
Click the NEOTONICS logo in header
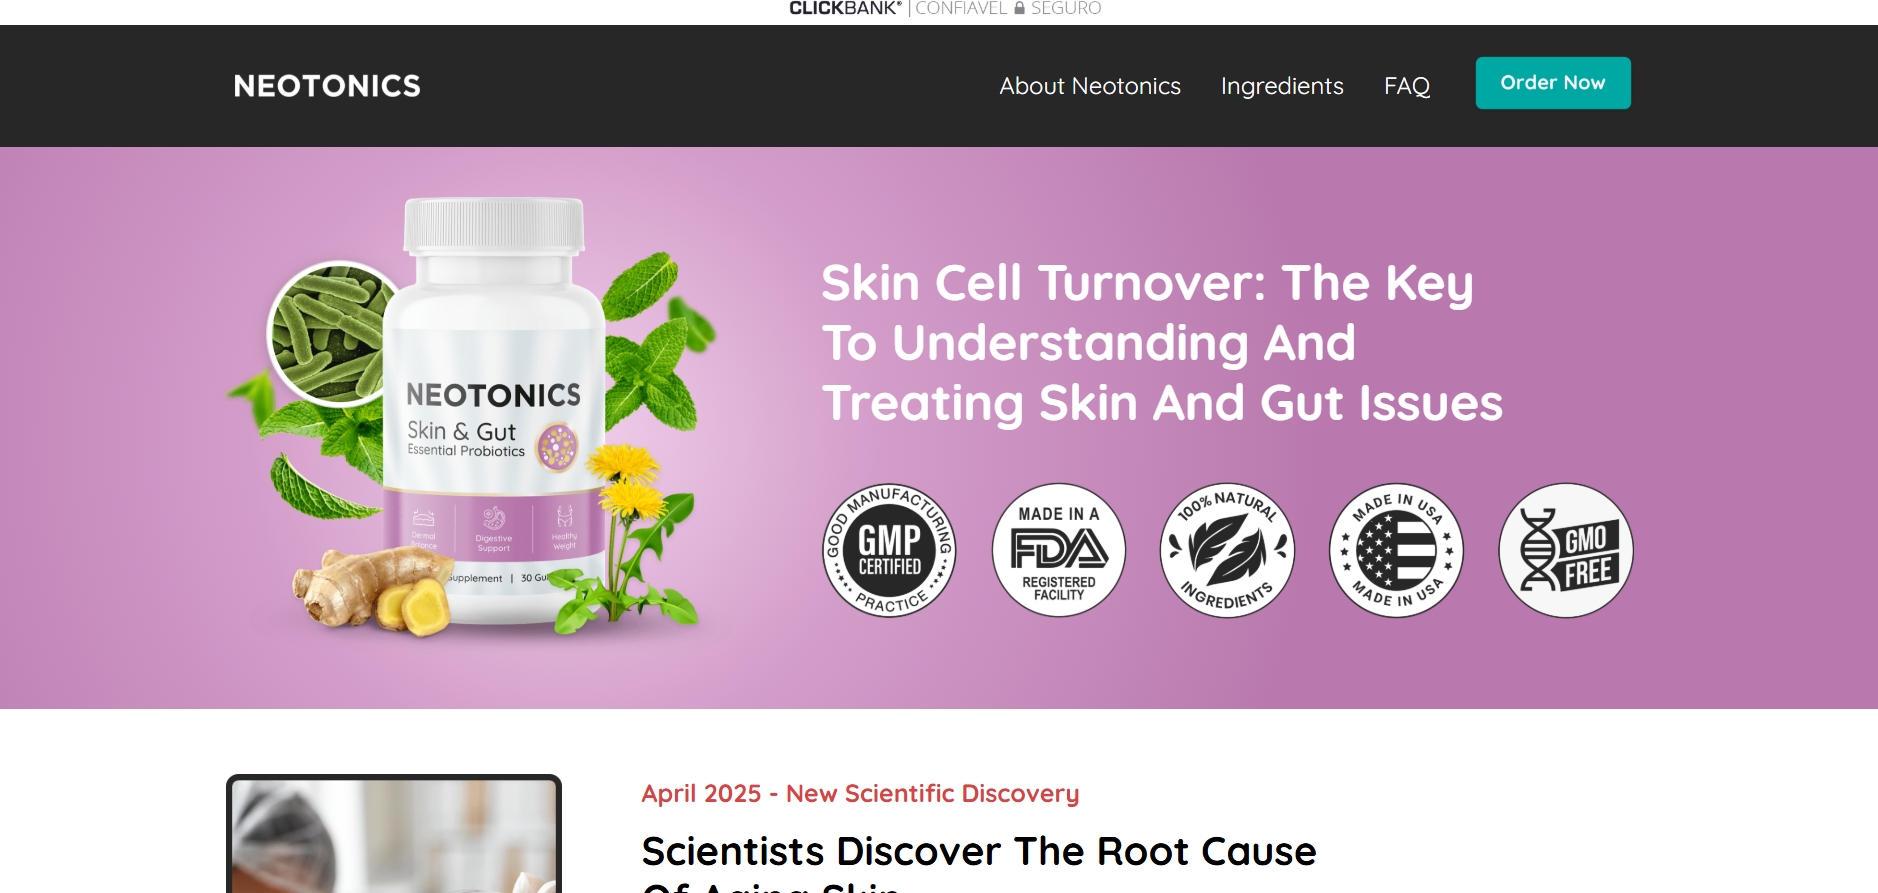tap(327, 86)
